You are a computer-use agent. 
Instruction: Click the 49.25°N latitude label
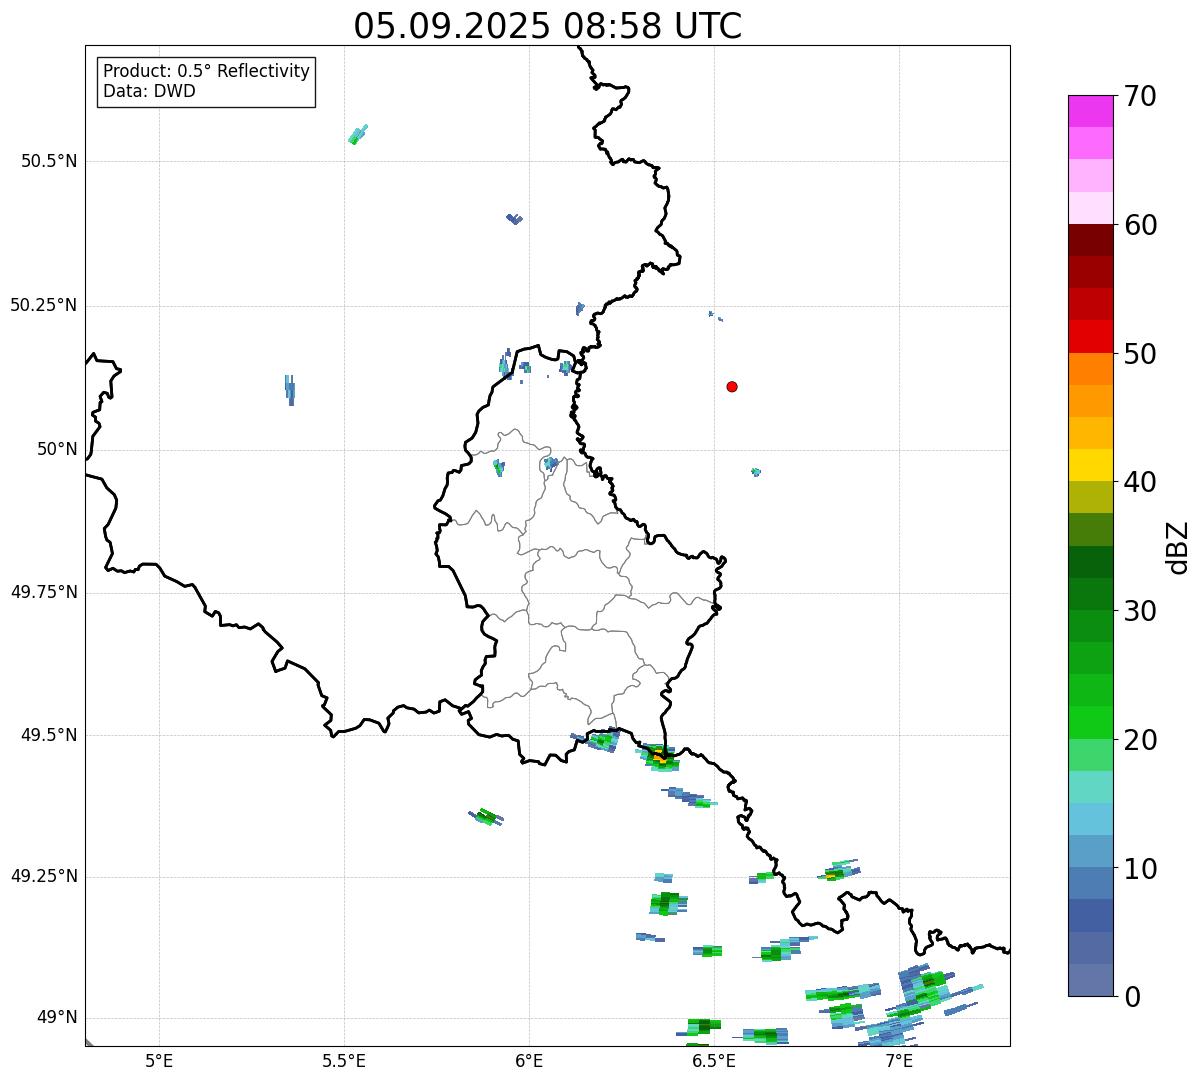(44, 876)
